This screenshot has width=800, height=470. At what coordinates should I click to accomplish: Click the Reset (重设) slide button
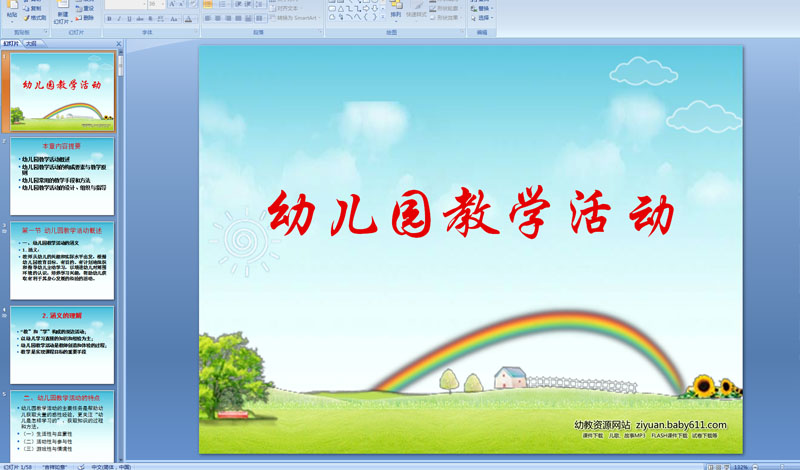pyautogui.click(x=85, y=8)
